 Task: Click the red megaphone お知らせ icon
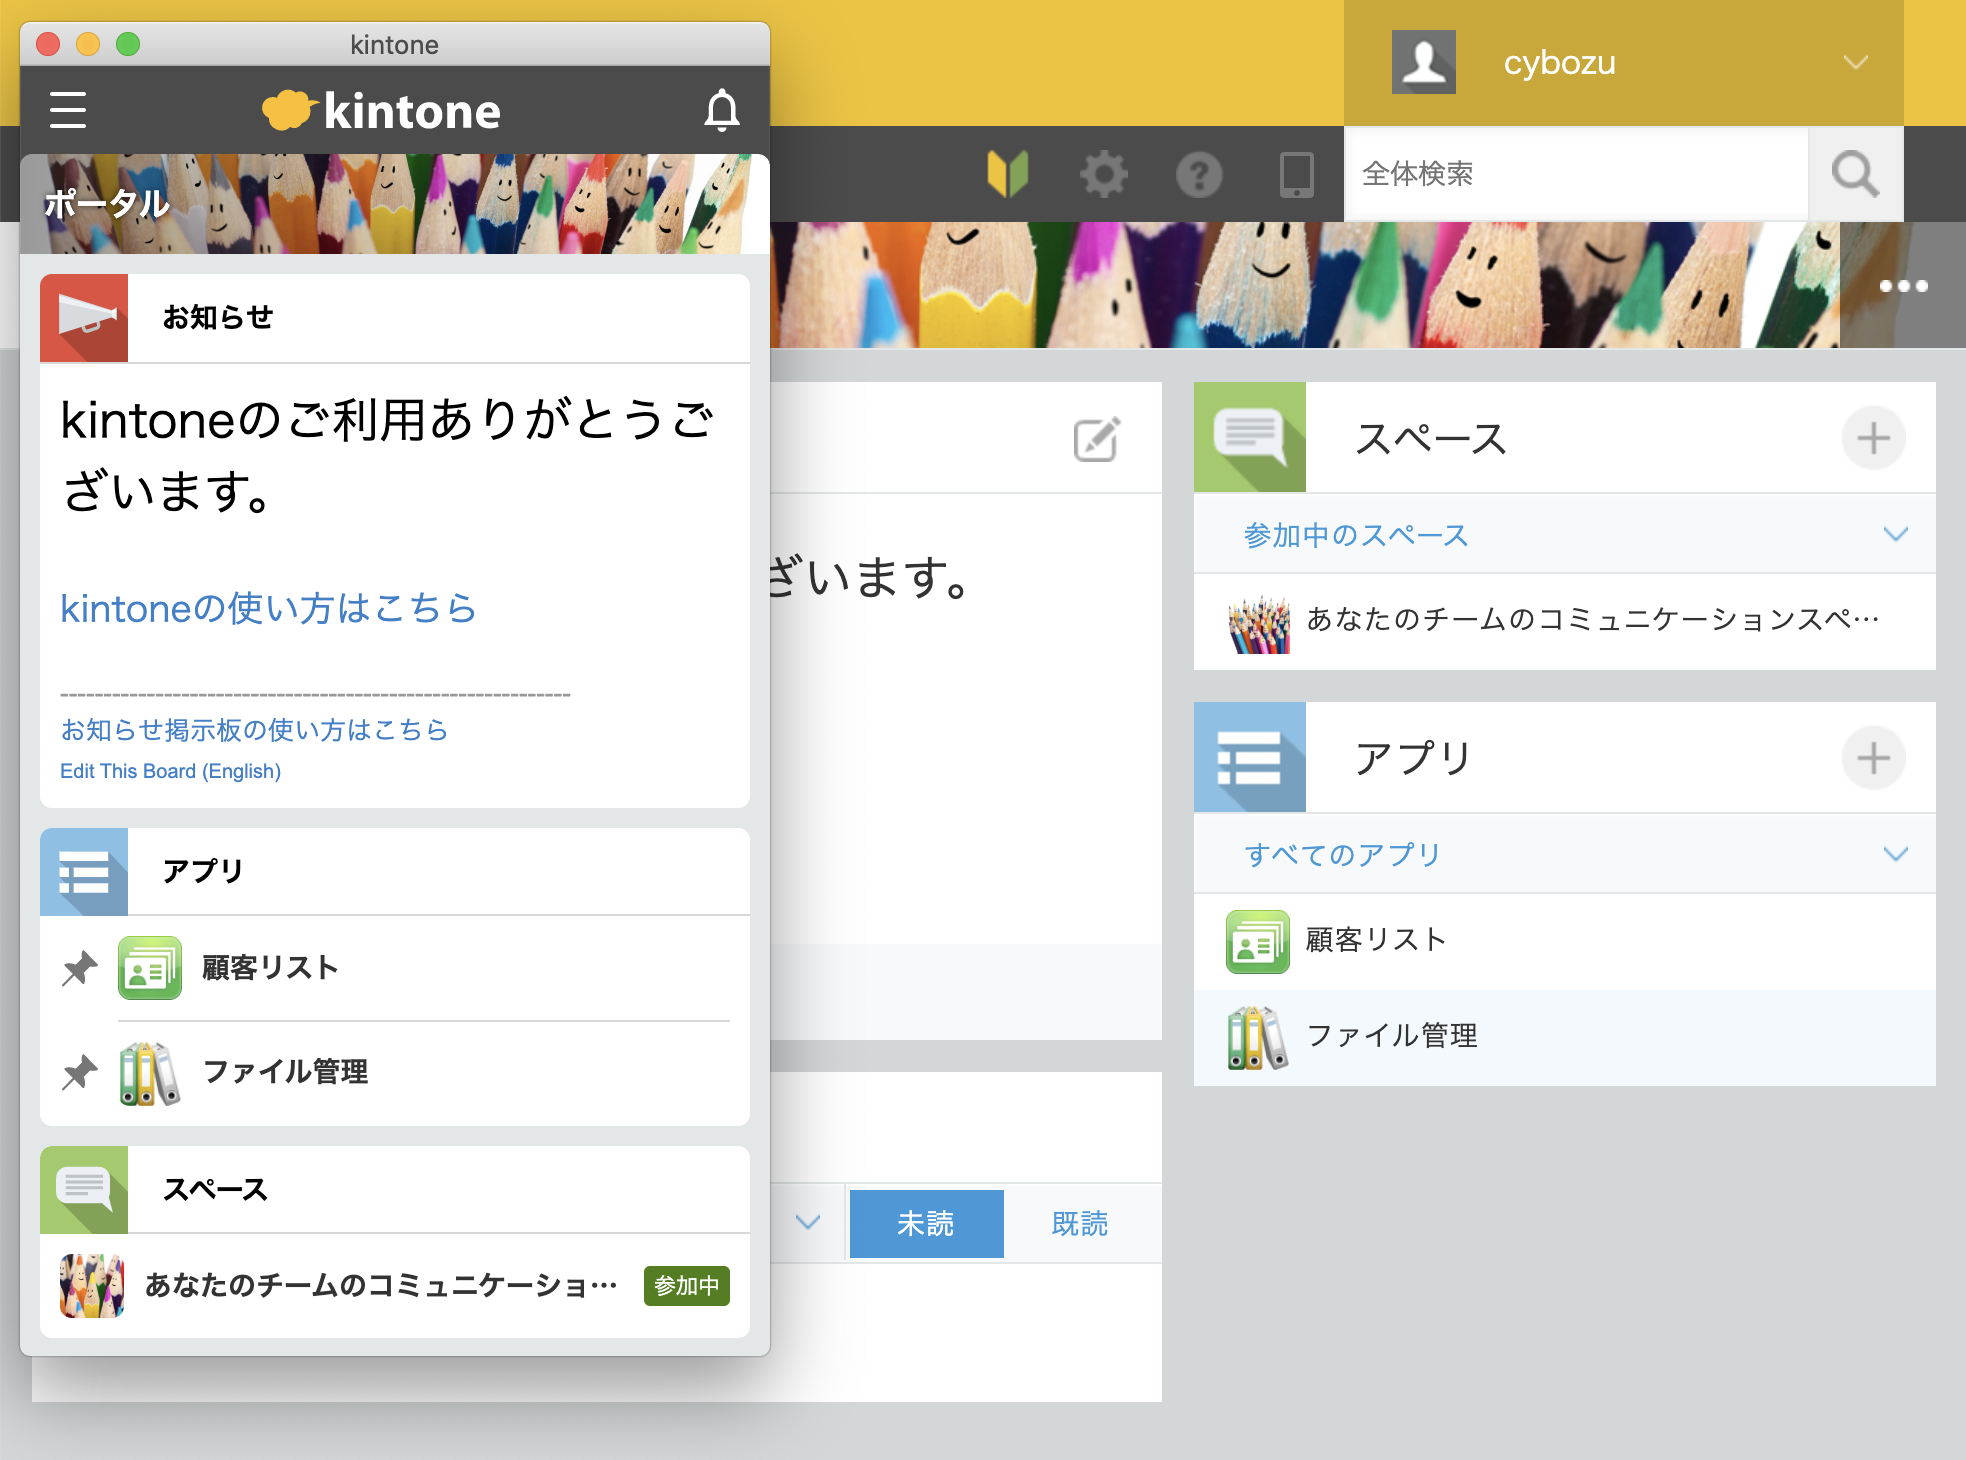[84, 317]
